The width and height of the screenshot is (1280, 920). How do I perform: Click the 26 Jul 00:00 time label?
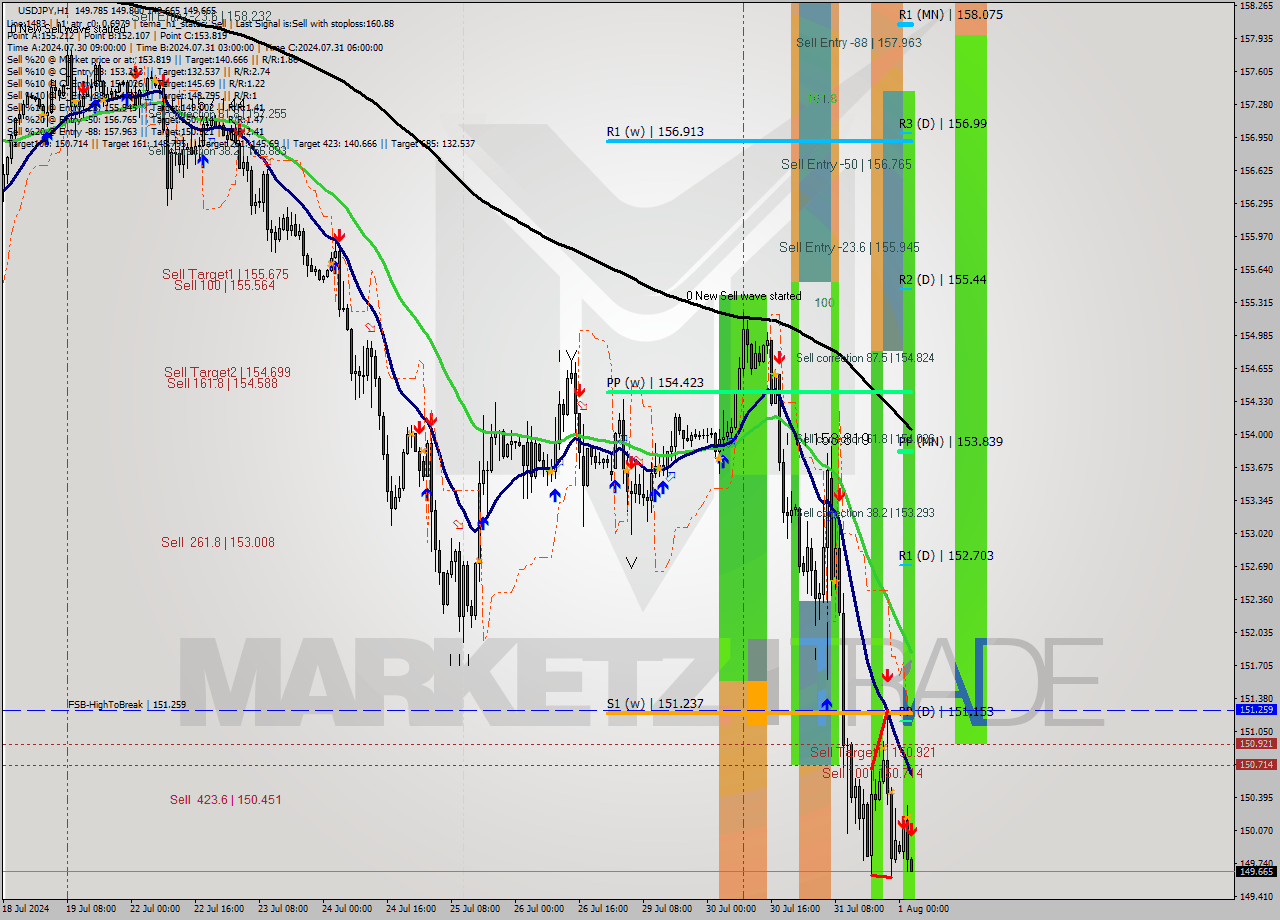click(539, 909)
